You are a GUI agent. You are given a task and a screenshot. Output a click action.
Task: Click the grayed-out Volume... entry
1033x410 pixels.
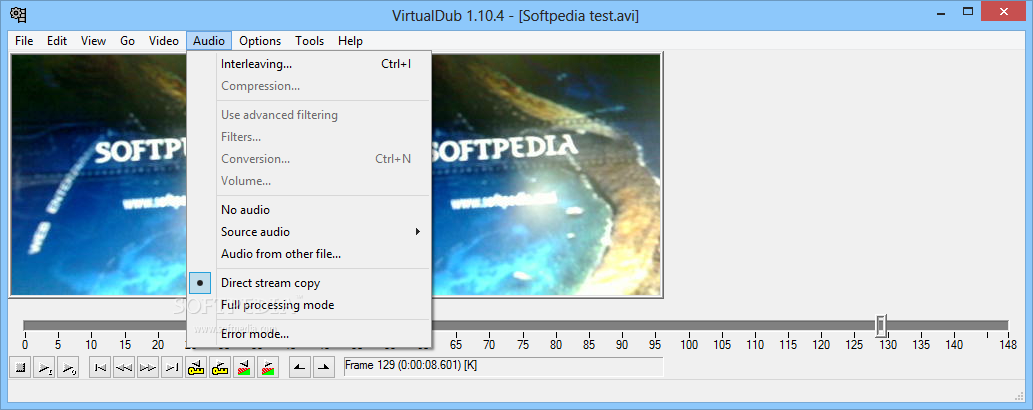[310, 181]
